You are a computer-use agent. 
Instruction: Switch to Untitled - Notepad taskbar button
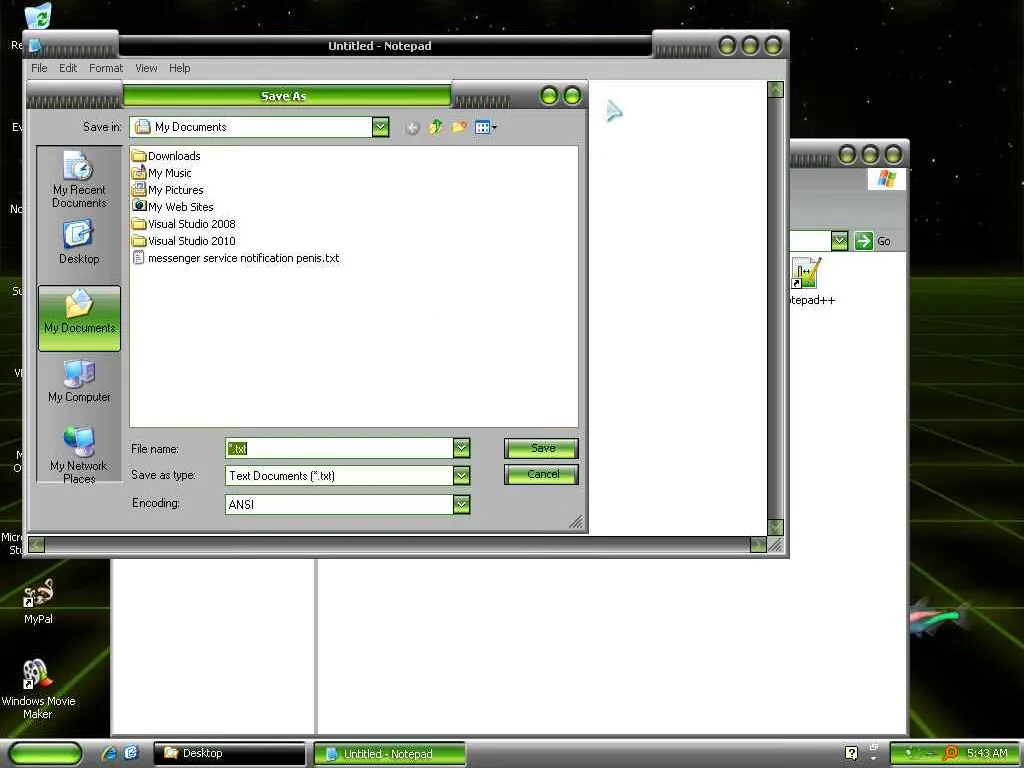[x=390, y=753]
